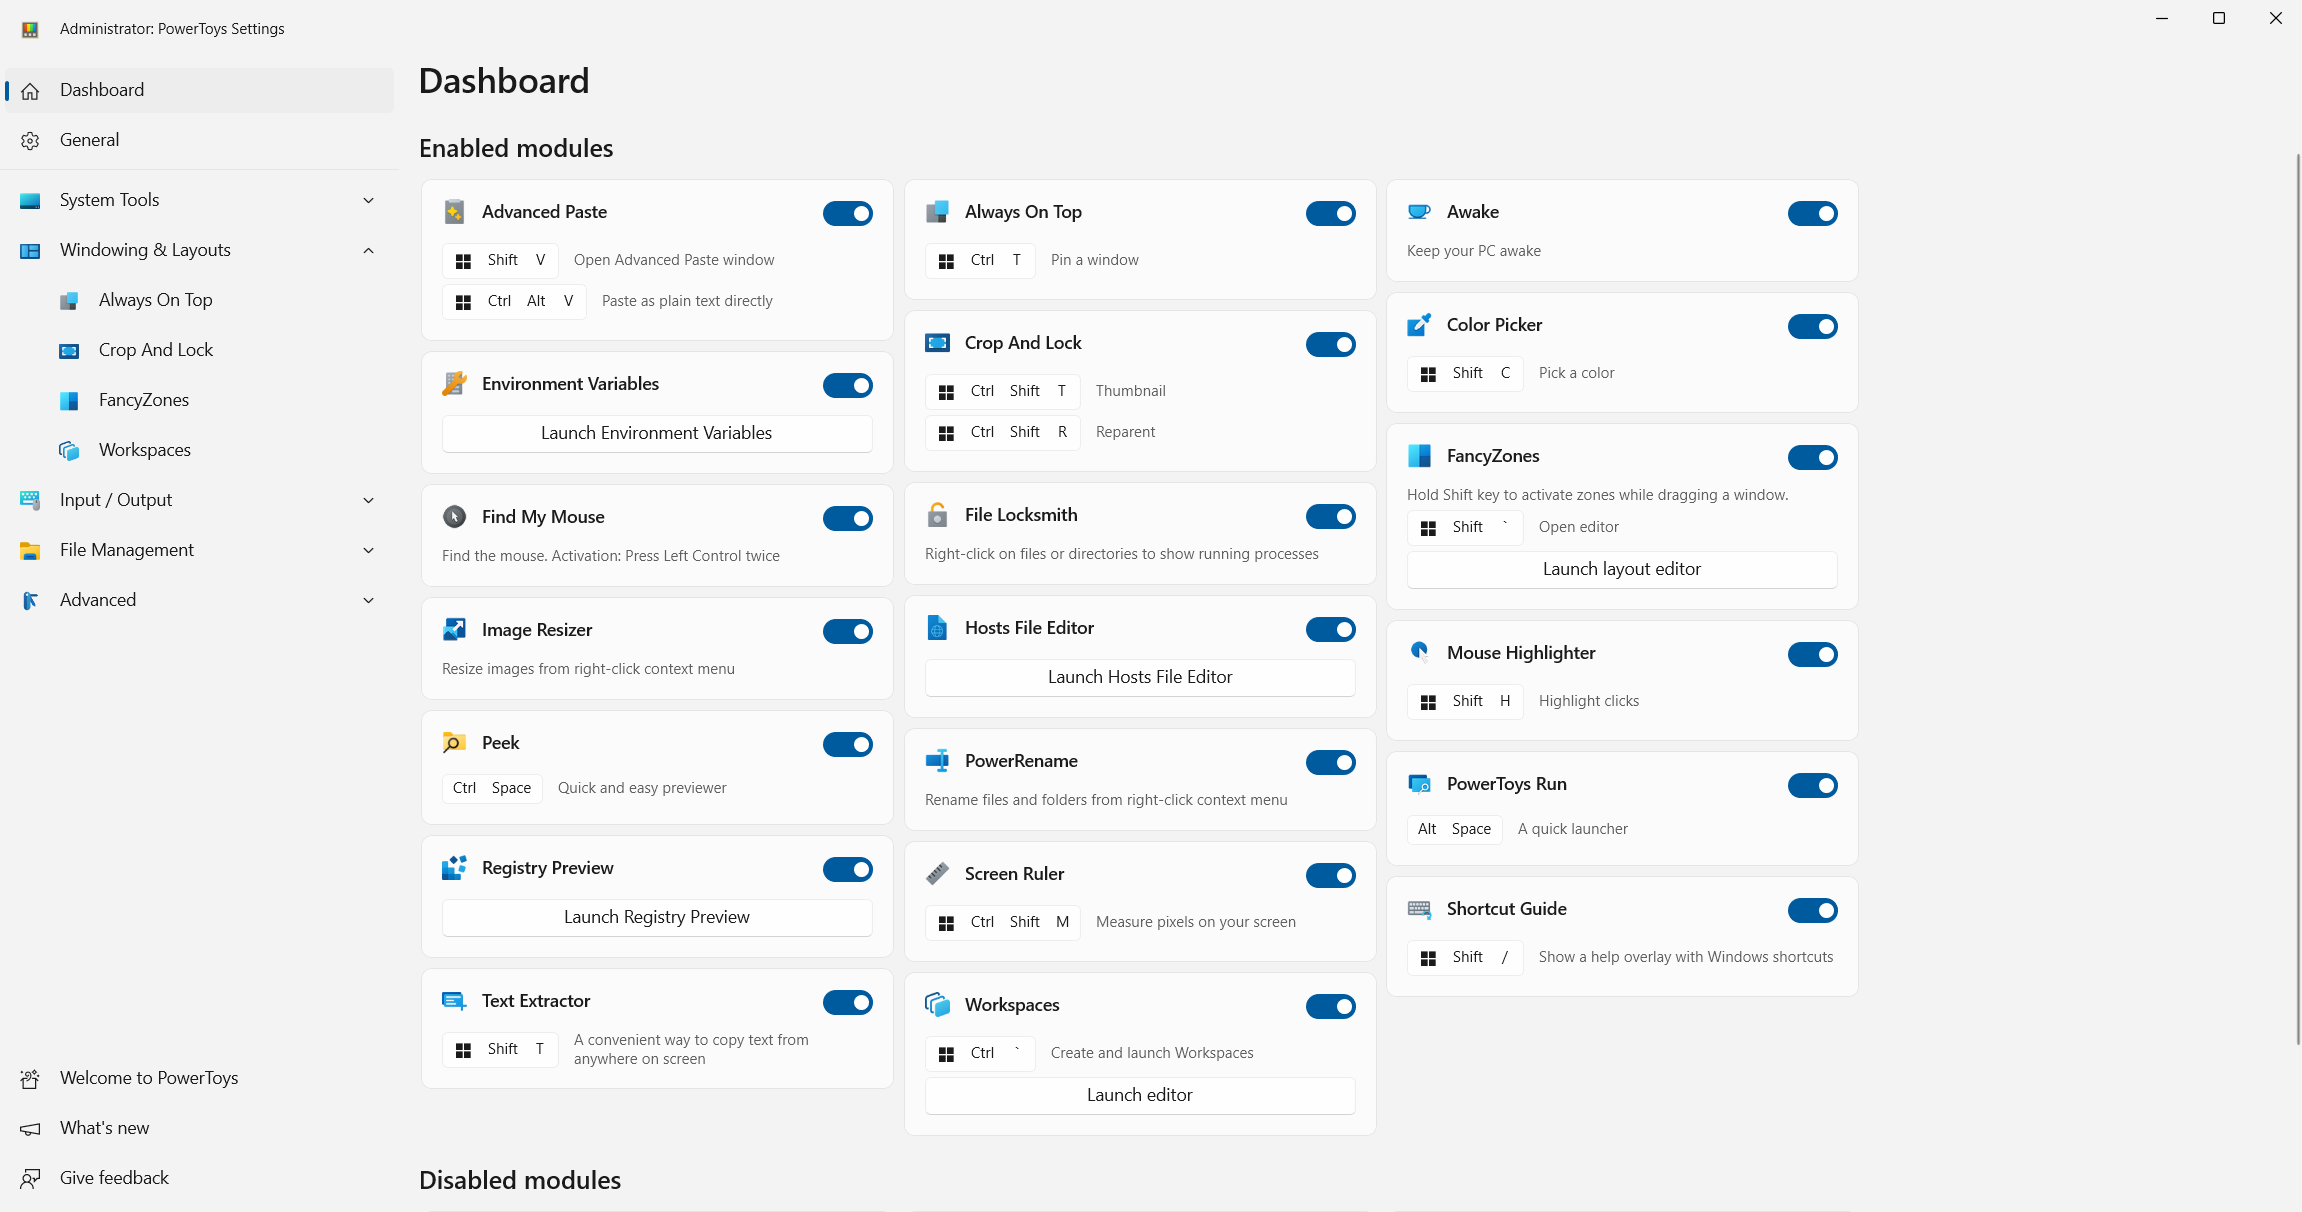Click the Color Picker module icon
The image size is (2302, 1212).
(x=1419, y=325)
